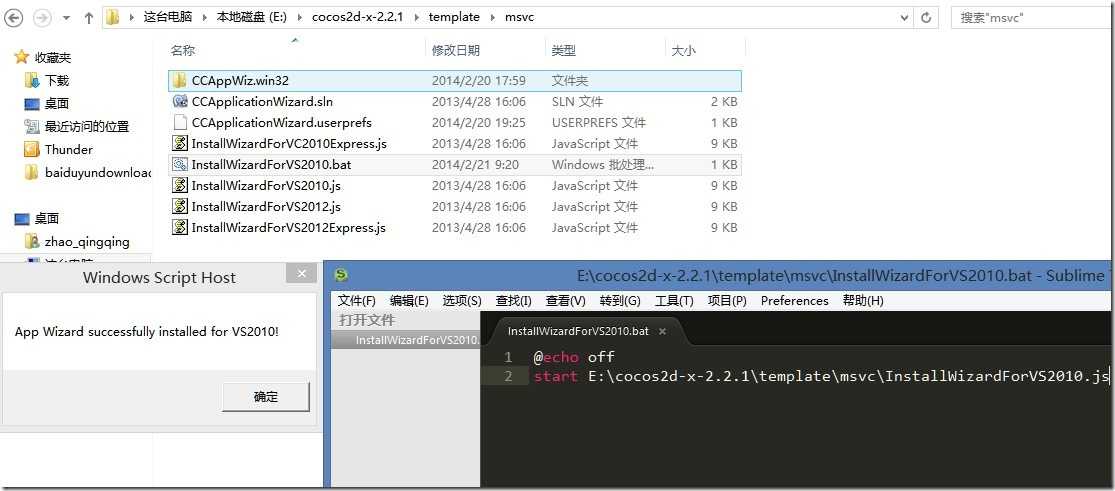Image resolution: width=1115 pixels, height=491 pixels.
Task: Open 编辑(E) menu in Sublime Text
Action: point(409,301)
